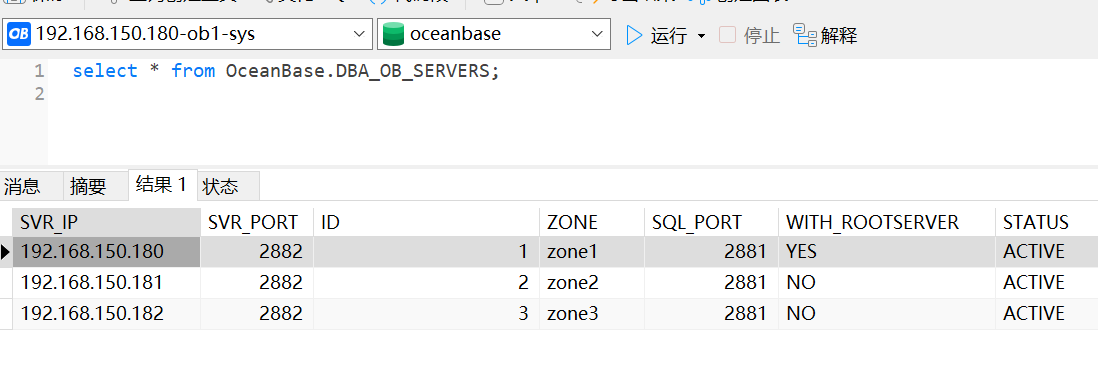The width and height of the screenshot is (1098, 384).
Task: Select cell 192.168.150.182
Action: (x=106, y=313)
